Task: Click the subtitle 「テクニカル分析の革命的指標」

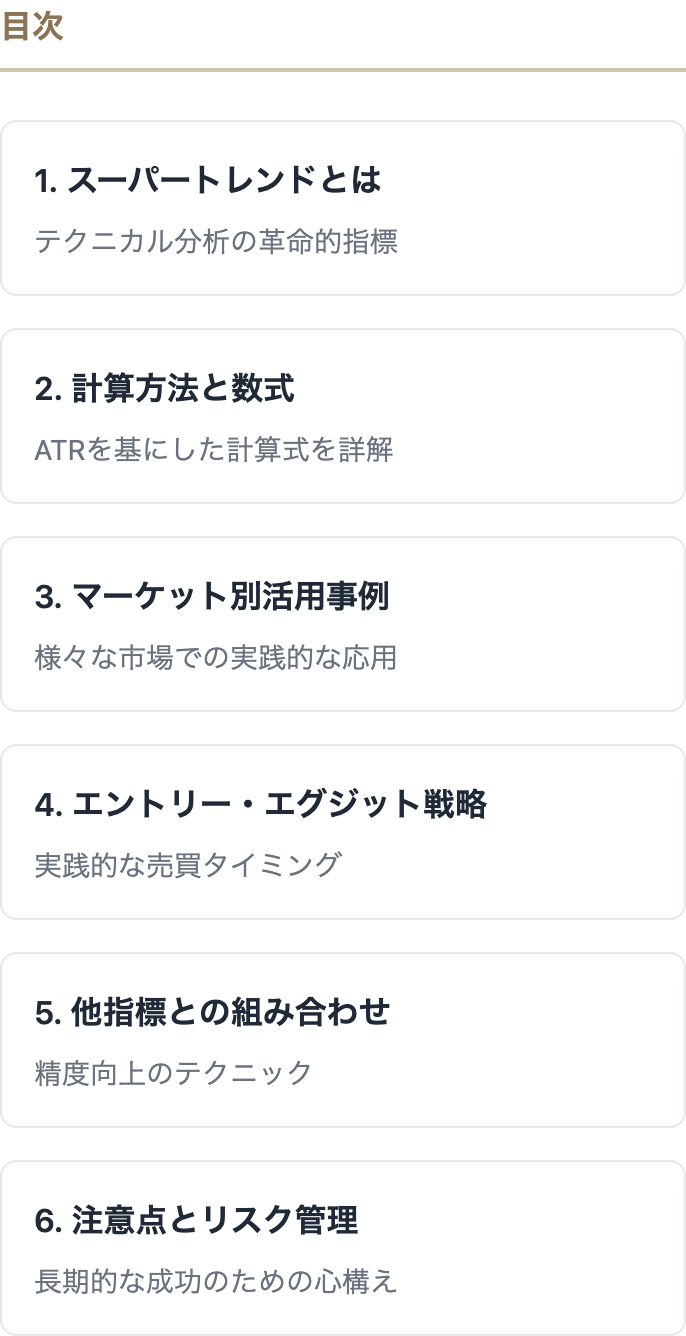Action: 216,242
